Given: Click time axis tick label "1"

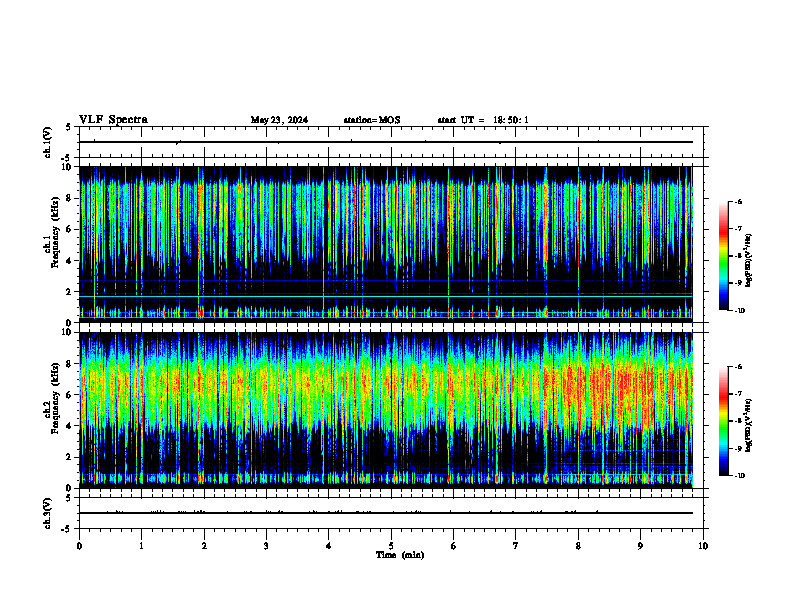Looking at the screenshot, I should (x=141, y=546).
